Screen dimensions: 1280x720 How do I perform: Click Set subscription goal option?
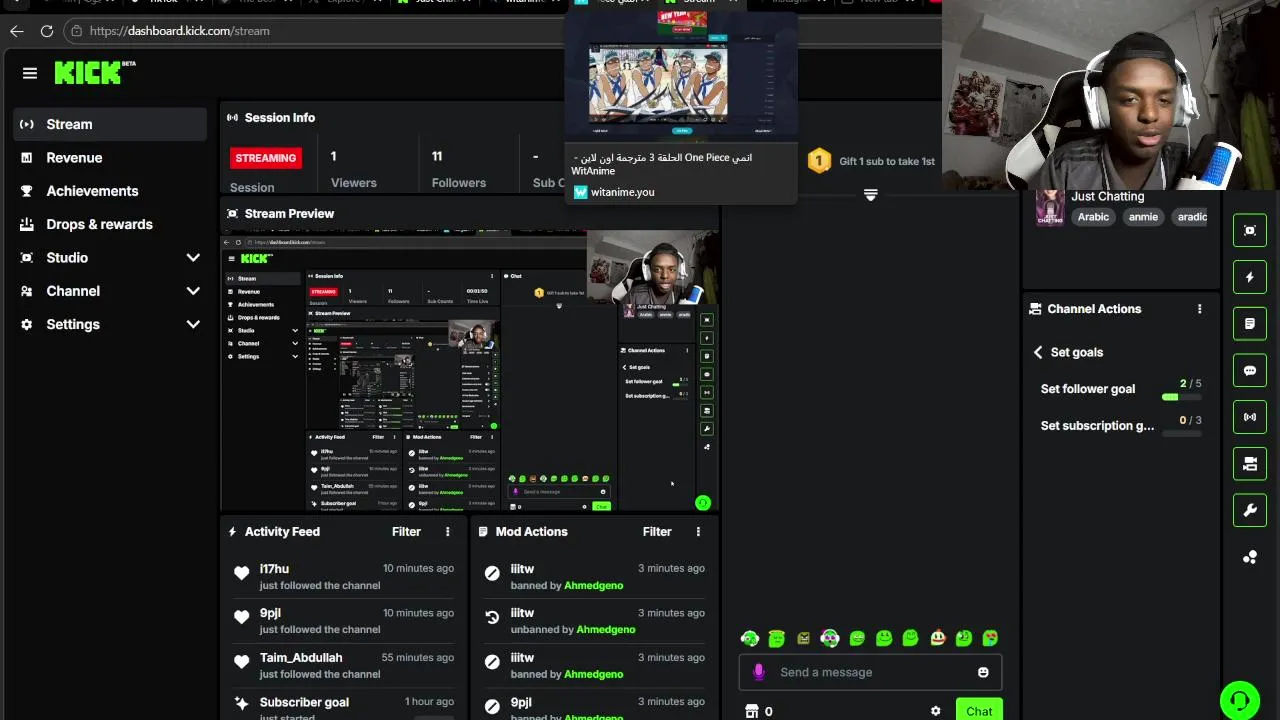click(x=1097, y=426)
